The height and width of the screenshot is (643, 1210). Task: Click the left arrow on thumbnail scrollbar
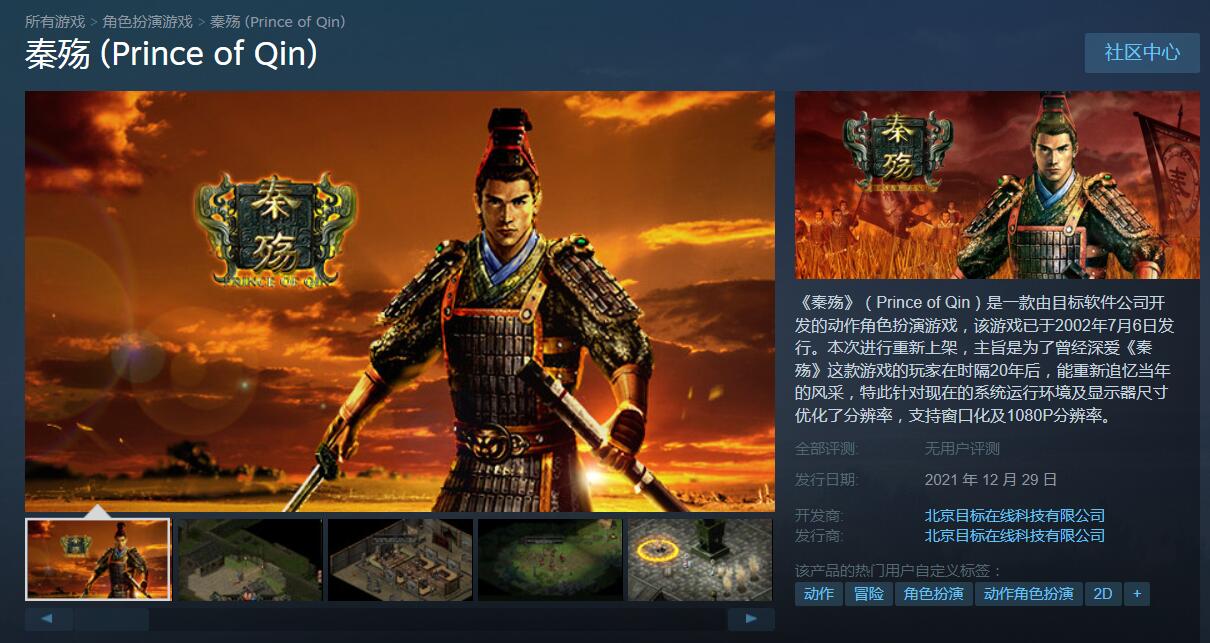48,620
